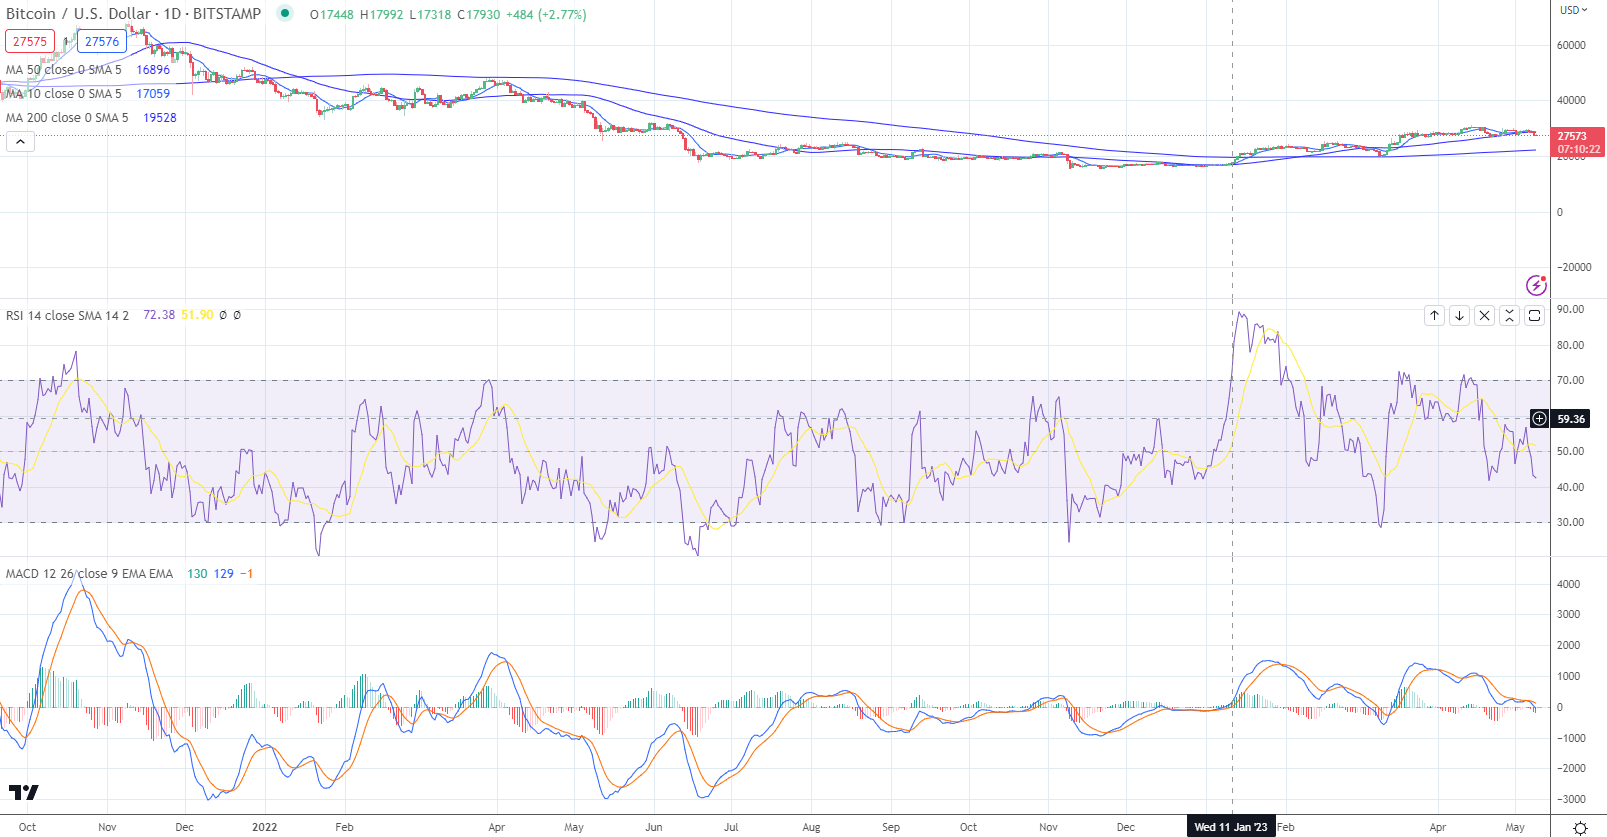The image size is (1607, 837).
Task: Click the plus icon beside 59.36
Action: 1540,419
